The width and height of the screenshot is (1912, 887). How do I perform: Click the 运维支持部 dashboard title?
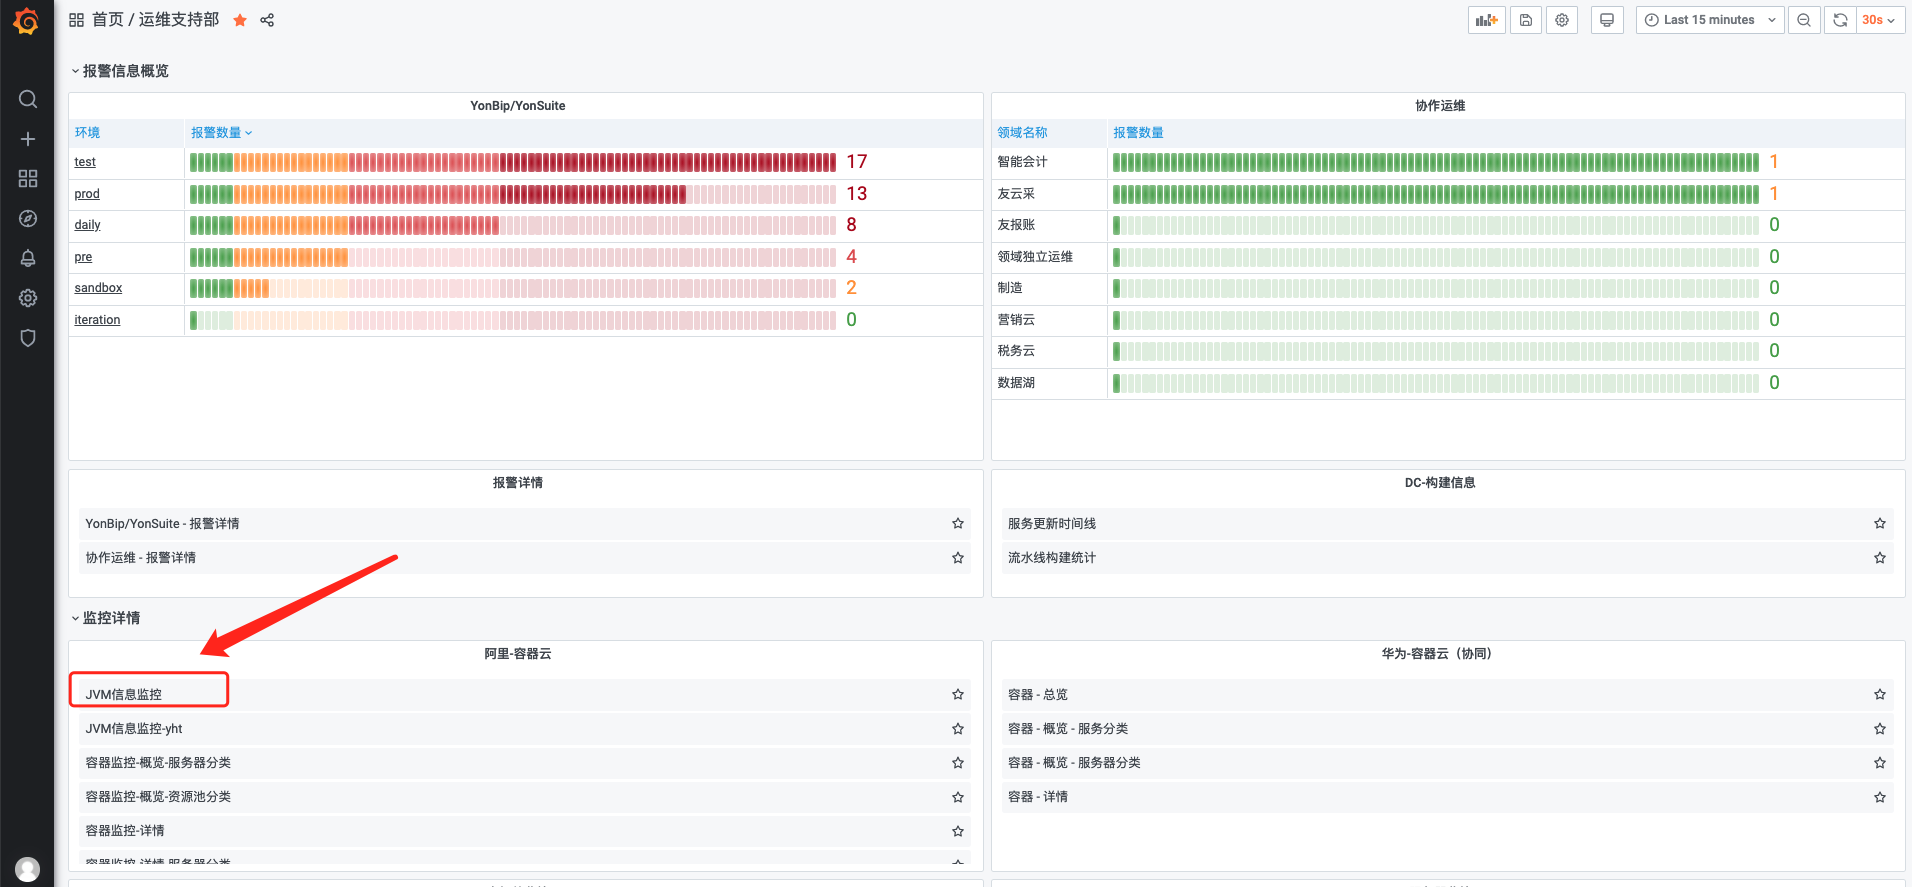click(179, 20)
